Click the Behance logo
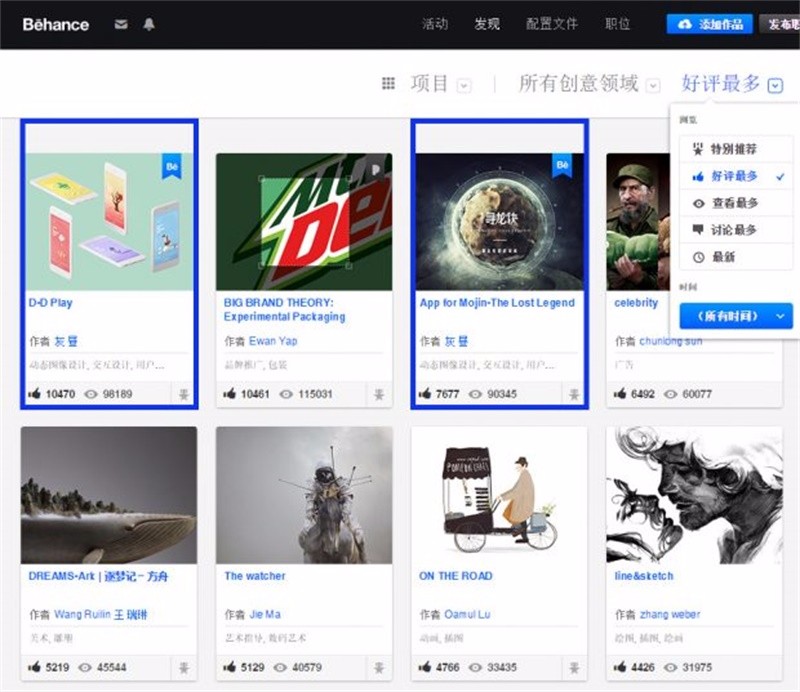This screenshot has width=800, height=692. 56,24
